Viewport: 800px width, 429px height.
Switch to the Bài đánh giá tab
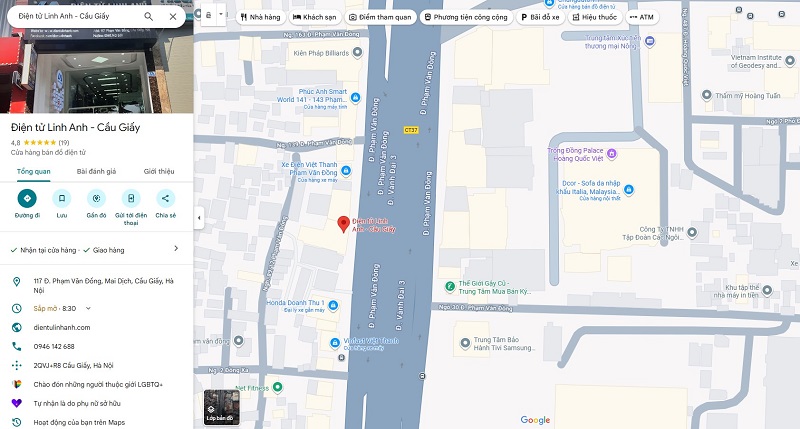tap(96, 171)
